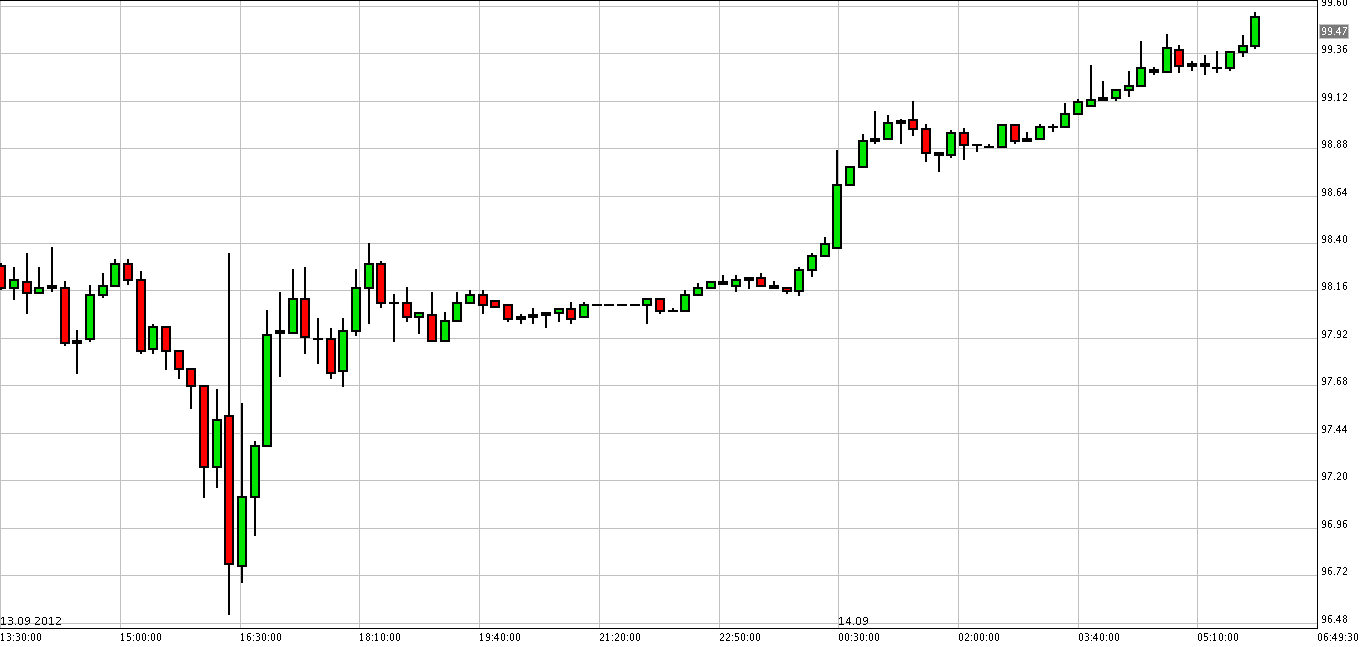Click the 18:10:00 time axis label

[380, 637]
